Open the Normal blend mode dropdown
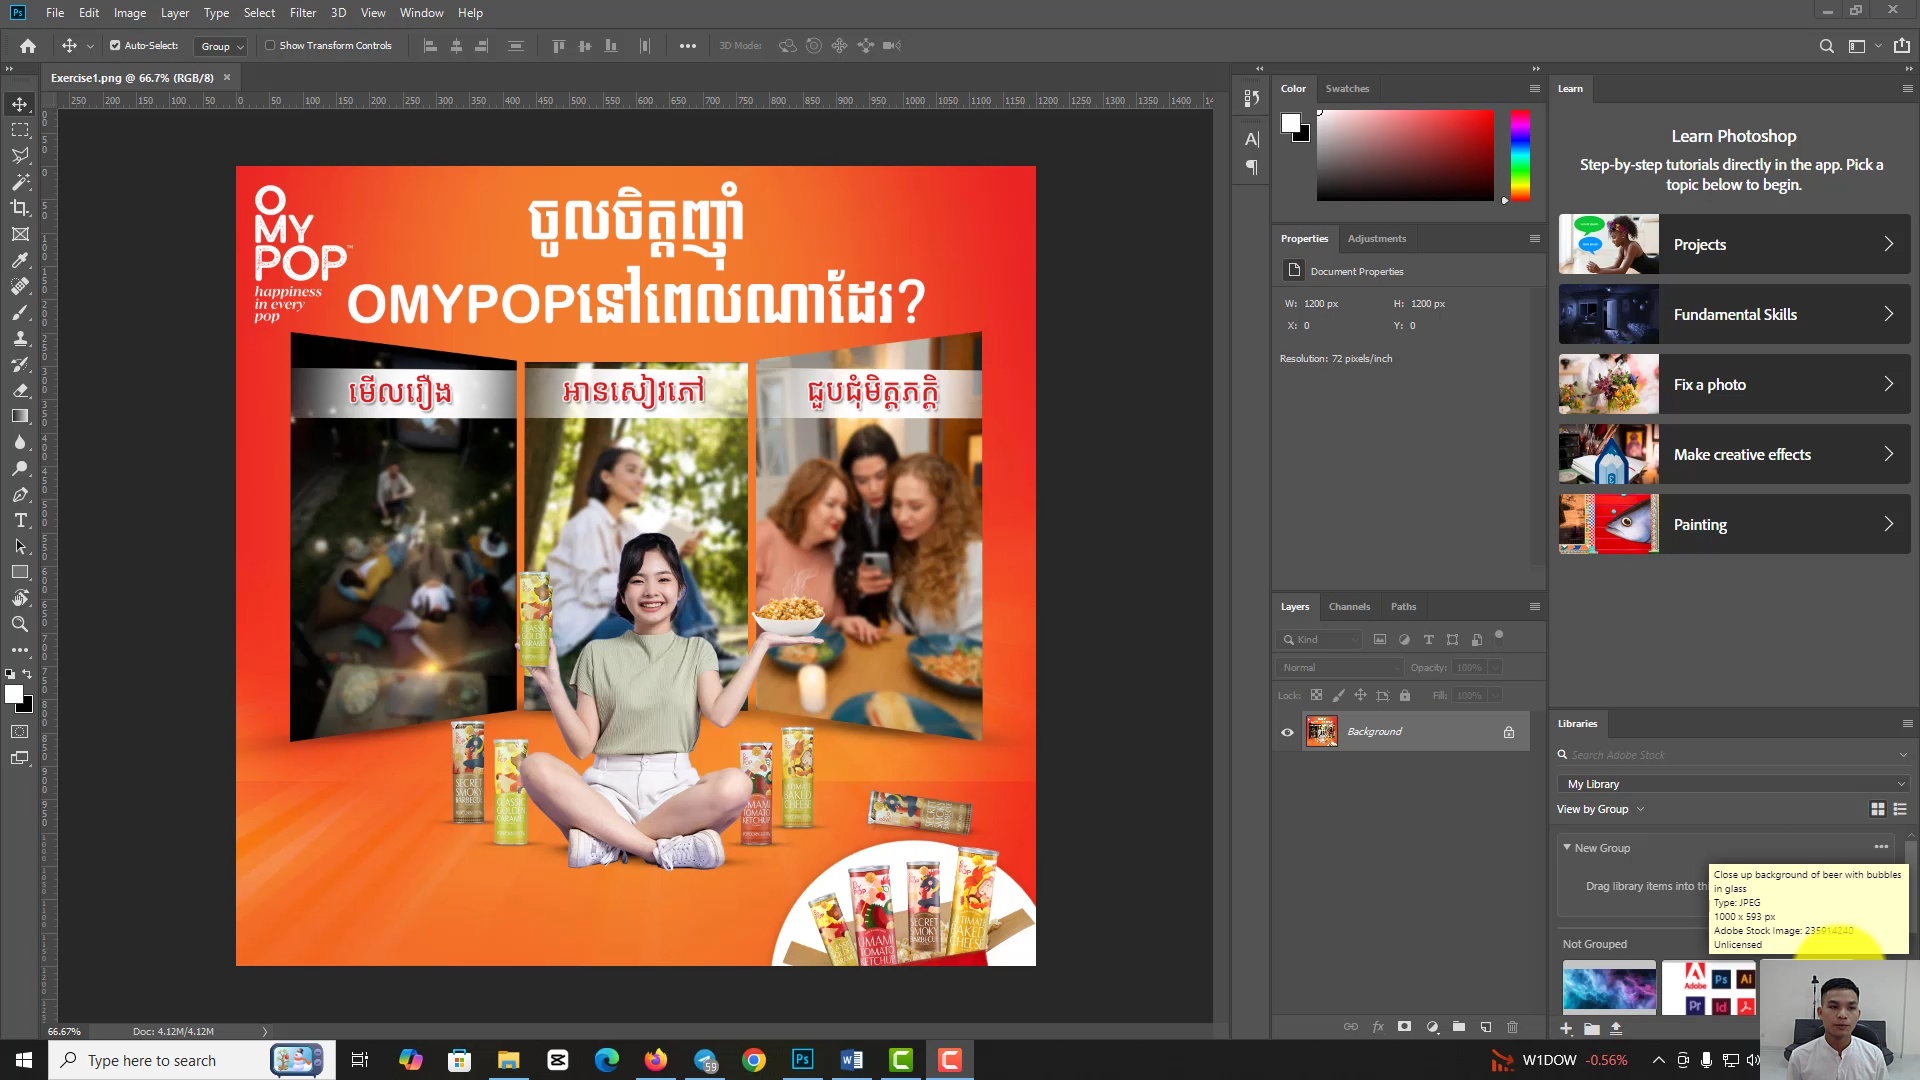 [x=1340, y=668]
